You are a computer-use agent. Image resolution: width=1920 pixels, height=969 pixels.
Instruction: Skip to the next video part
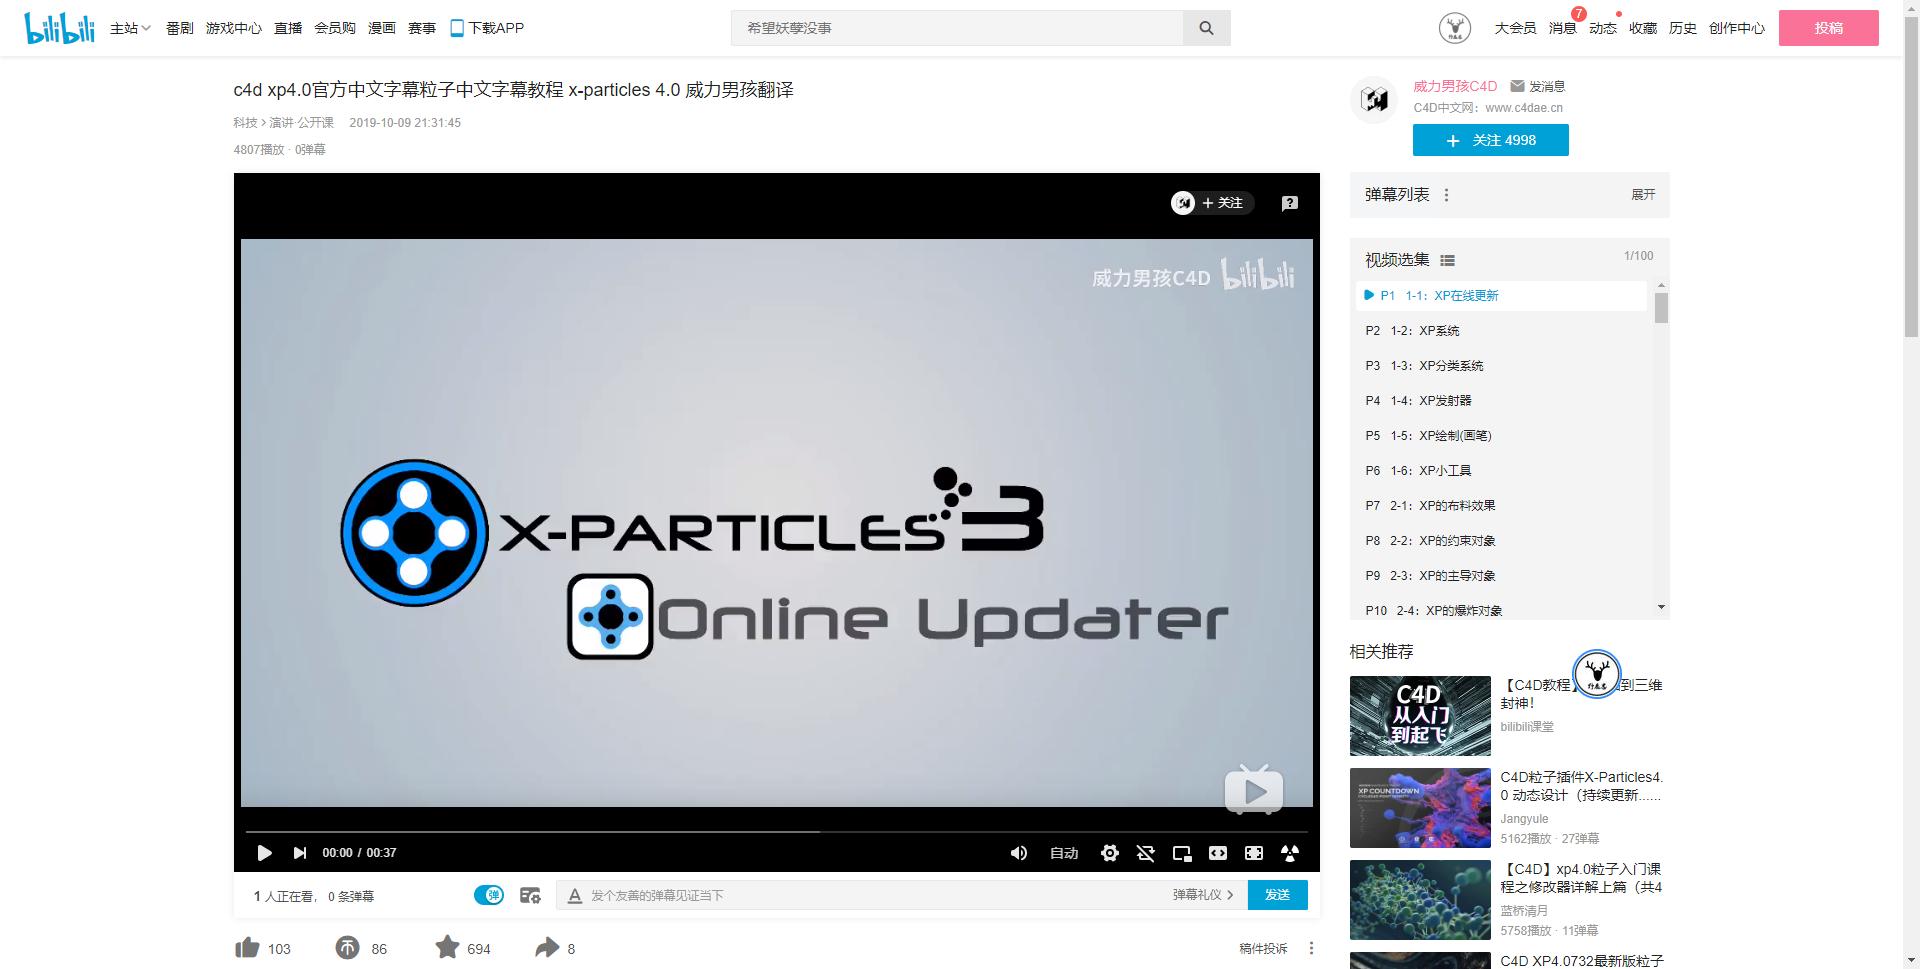click(300, 853)
